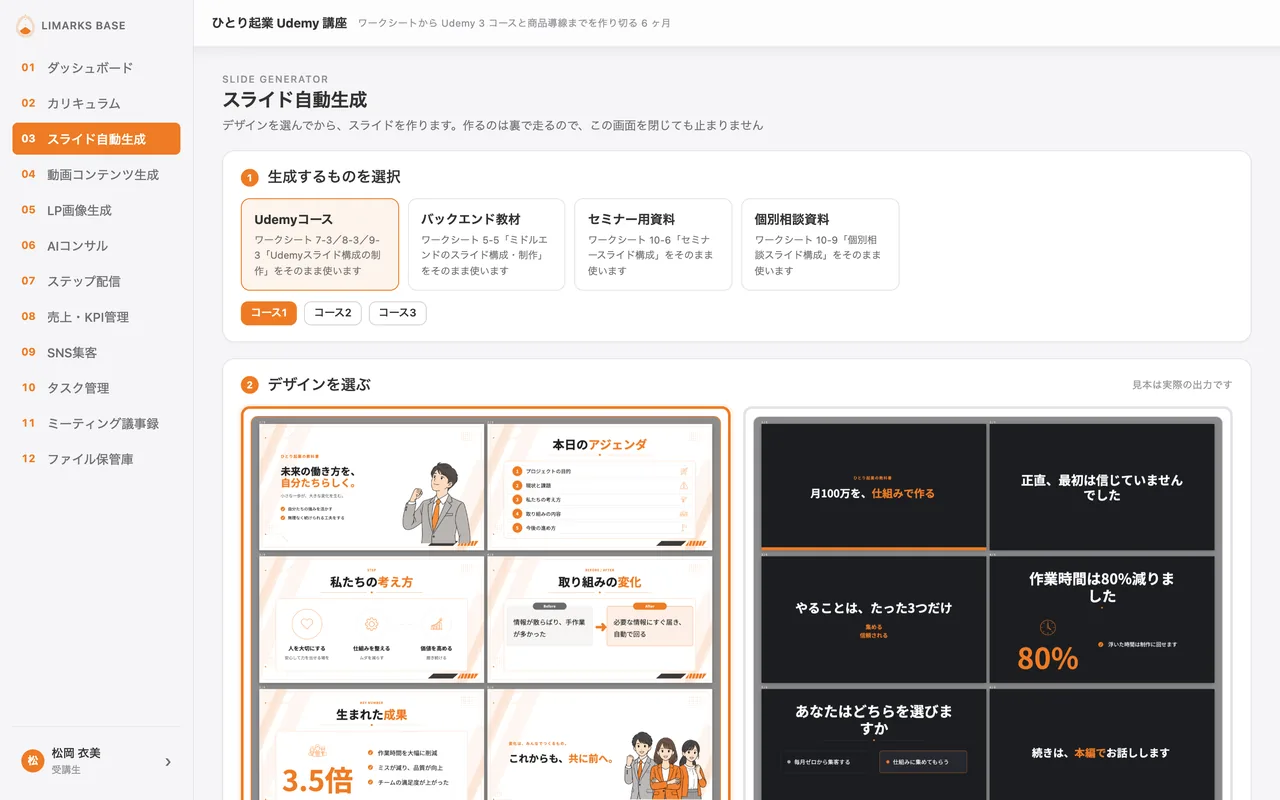Pick the 個別相談資料 card
This screenshot has height=800, width=1280.
coord(820,244)
